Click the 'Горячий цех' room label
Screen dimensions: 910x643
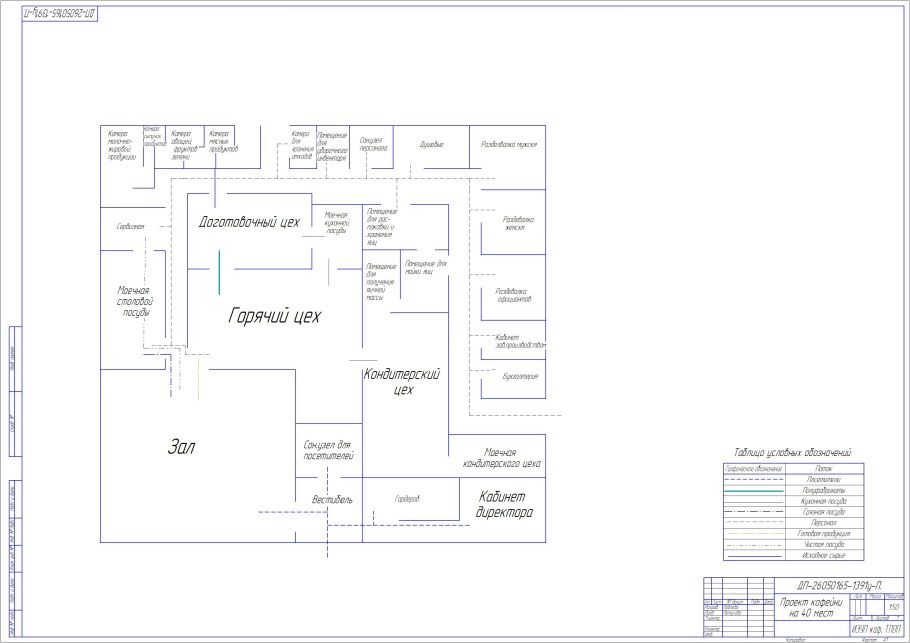point(274,316)
